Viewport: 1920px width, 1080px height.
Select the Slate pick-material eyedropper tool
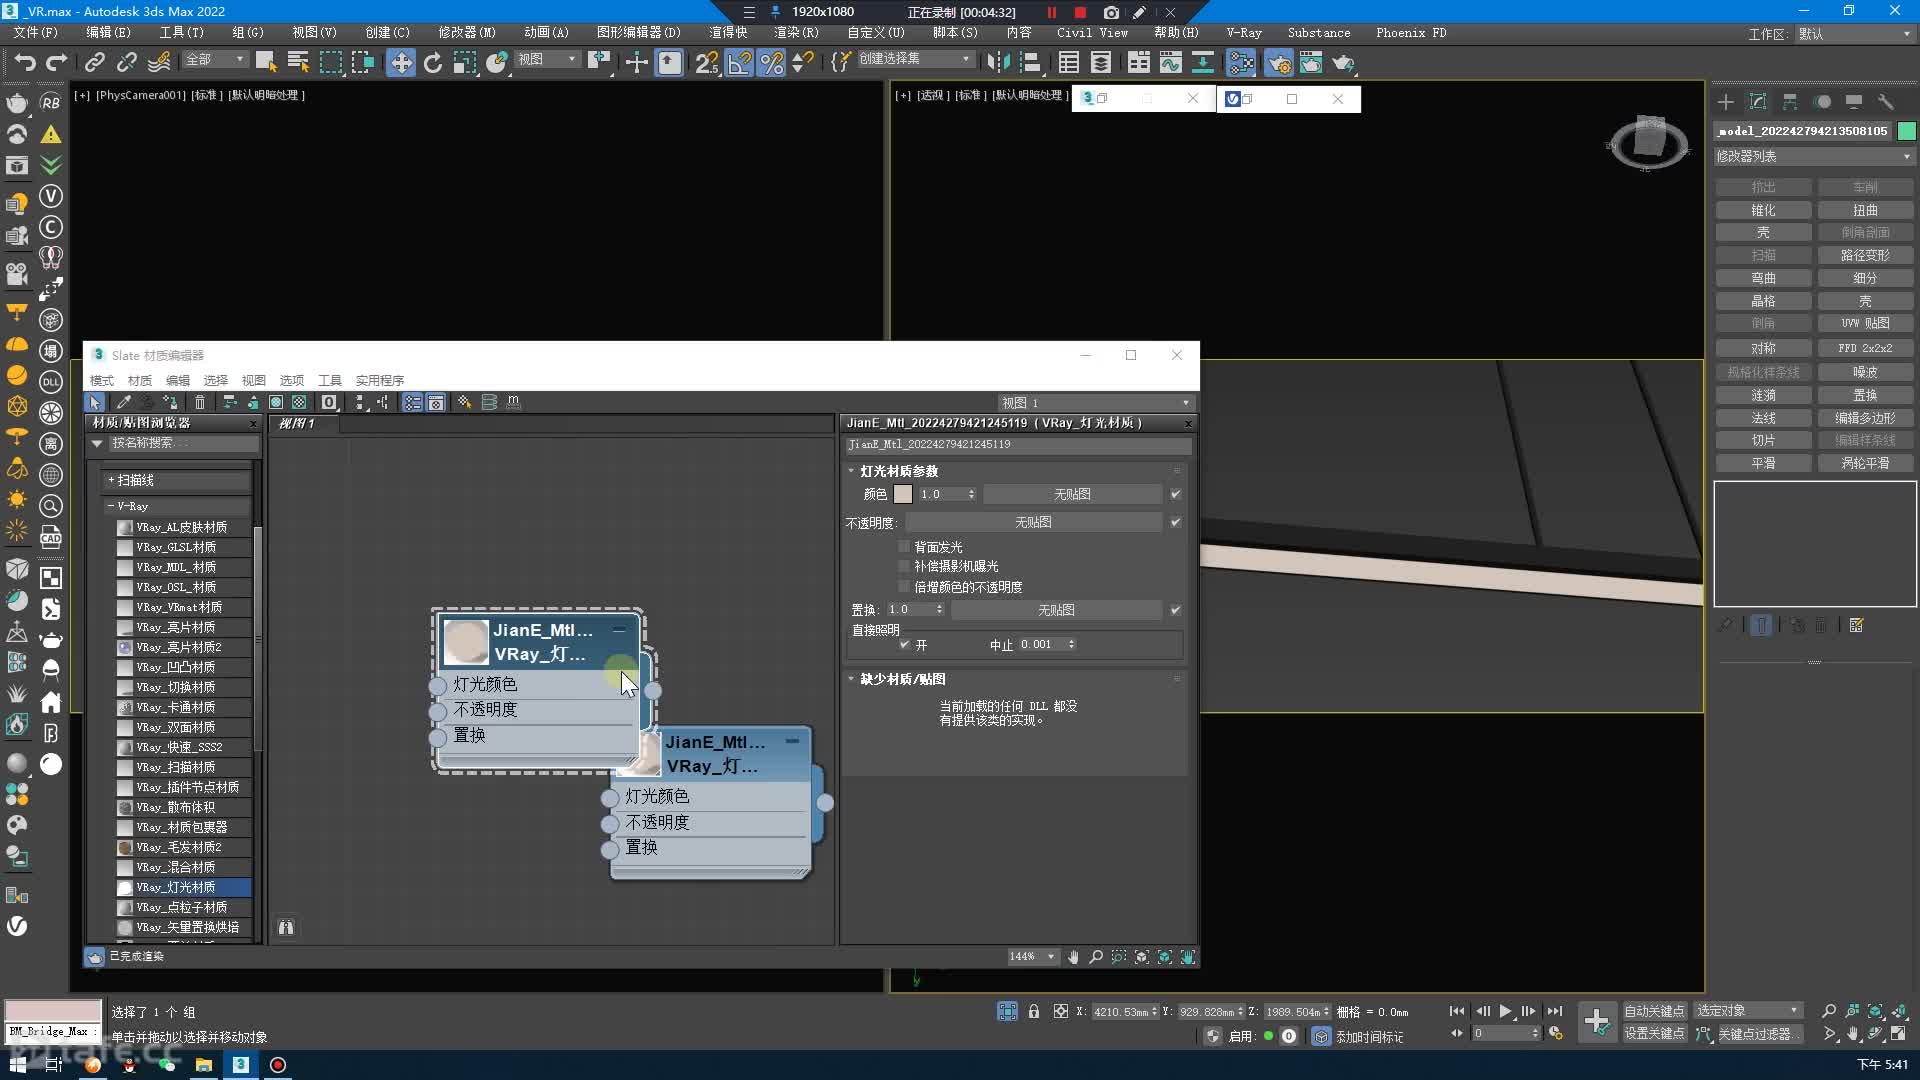(123, 402)
